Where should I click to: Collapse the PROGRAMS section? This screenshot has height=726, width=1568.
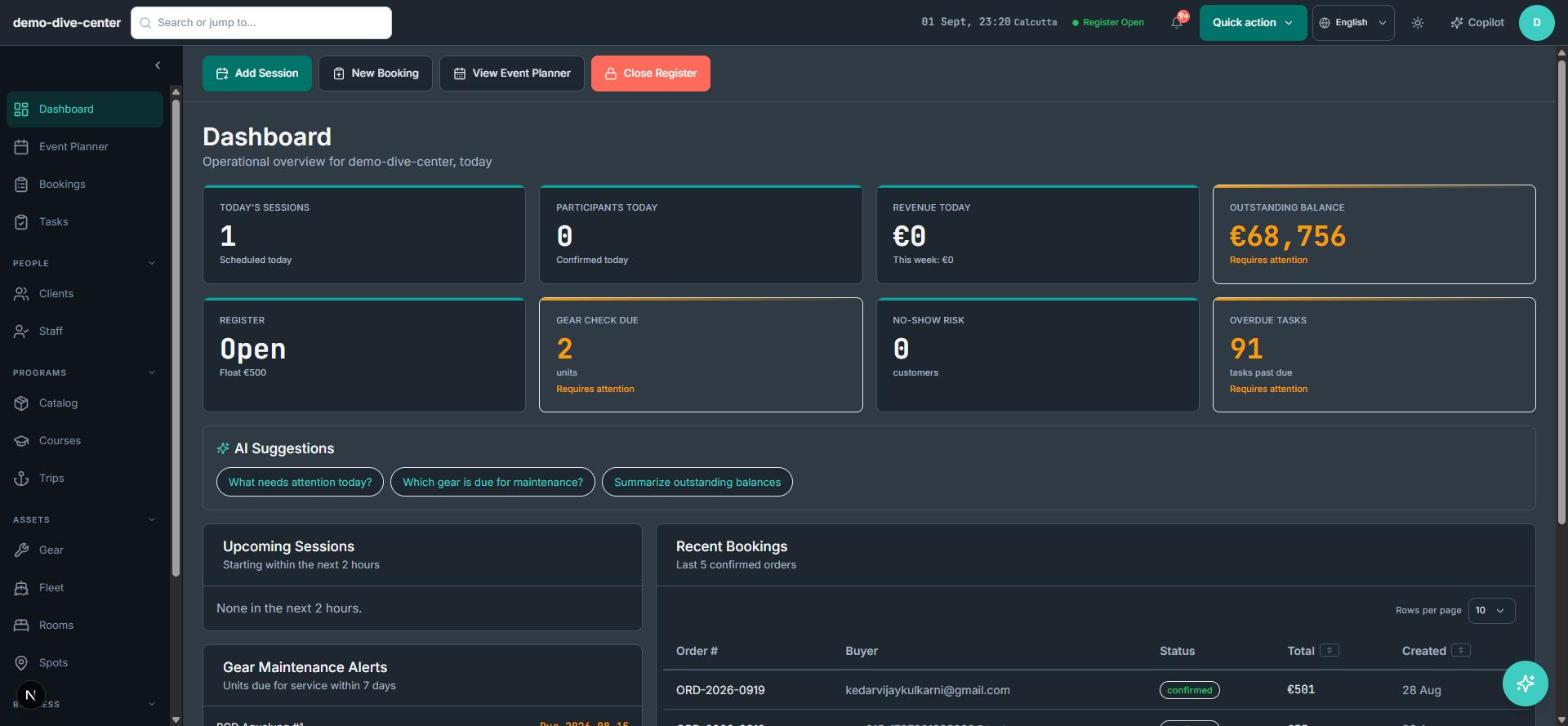coord(152,372)
